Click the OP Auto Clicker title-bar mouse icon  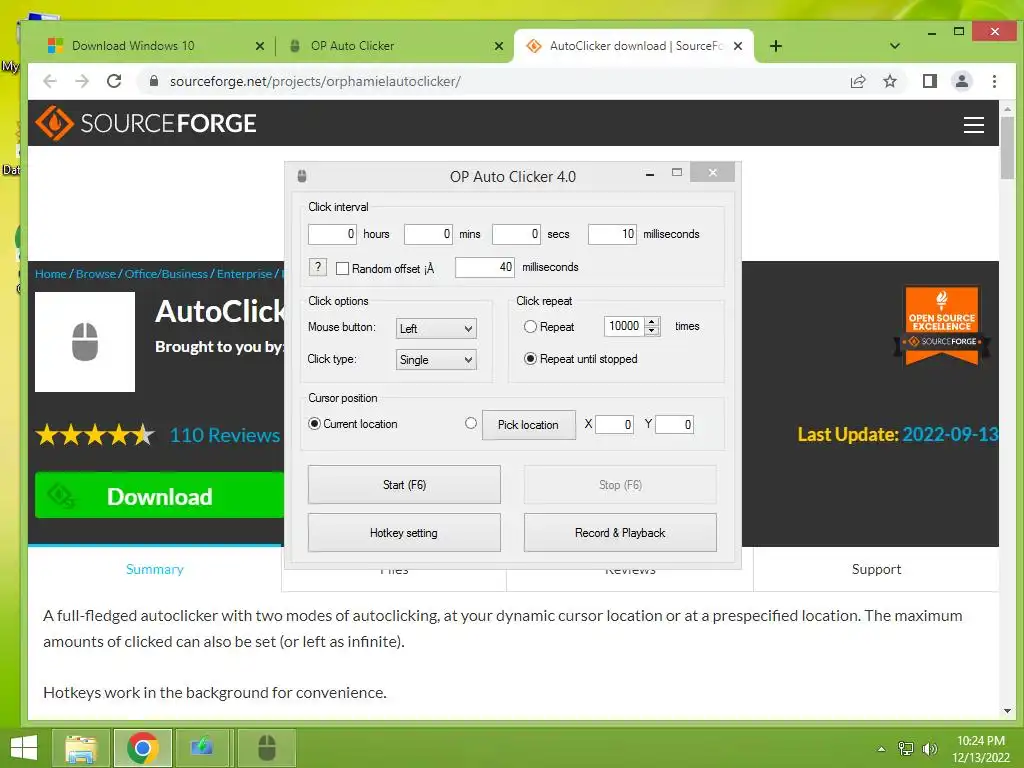pos(302,176)
